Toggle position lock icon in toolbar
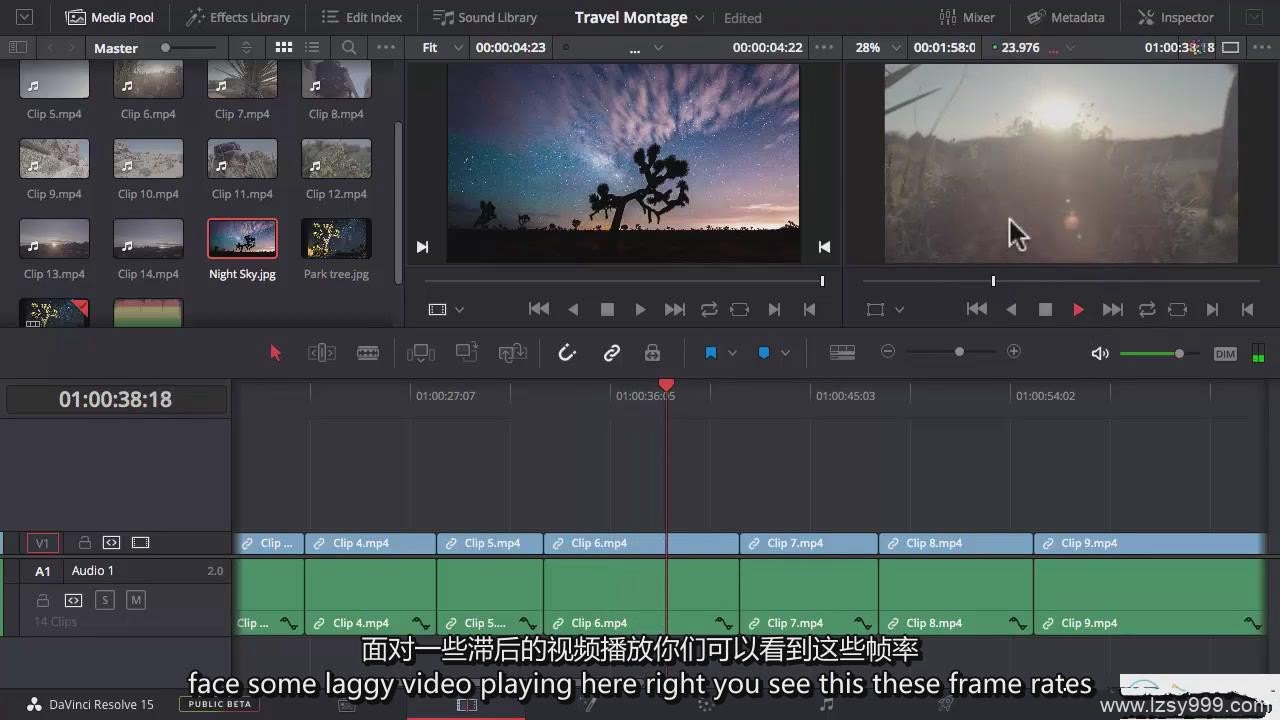This screenshot has height=720, width=1280. [x=652, y=353]
